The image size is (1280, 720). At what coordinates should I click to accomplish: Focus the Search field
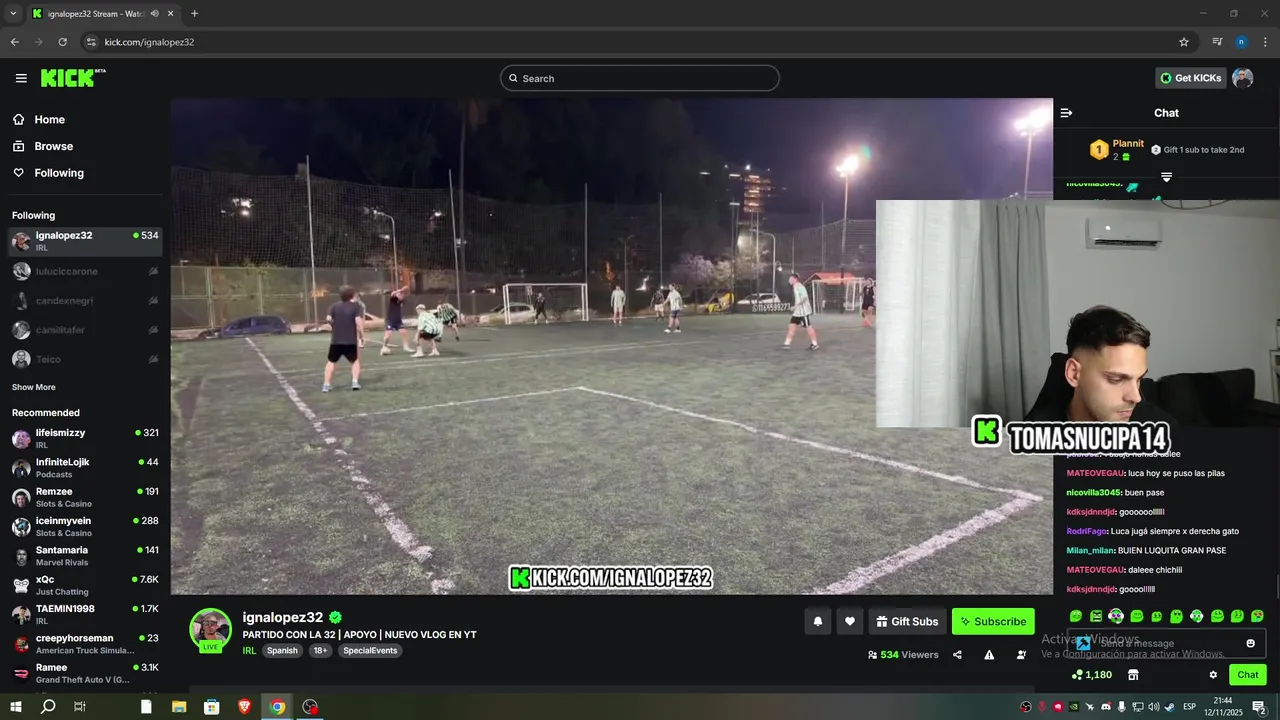point(640,78)
